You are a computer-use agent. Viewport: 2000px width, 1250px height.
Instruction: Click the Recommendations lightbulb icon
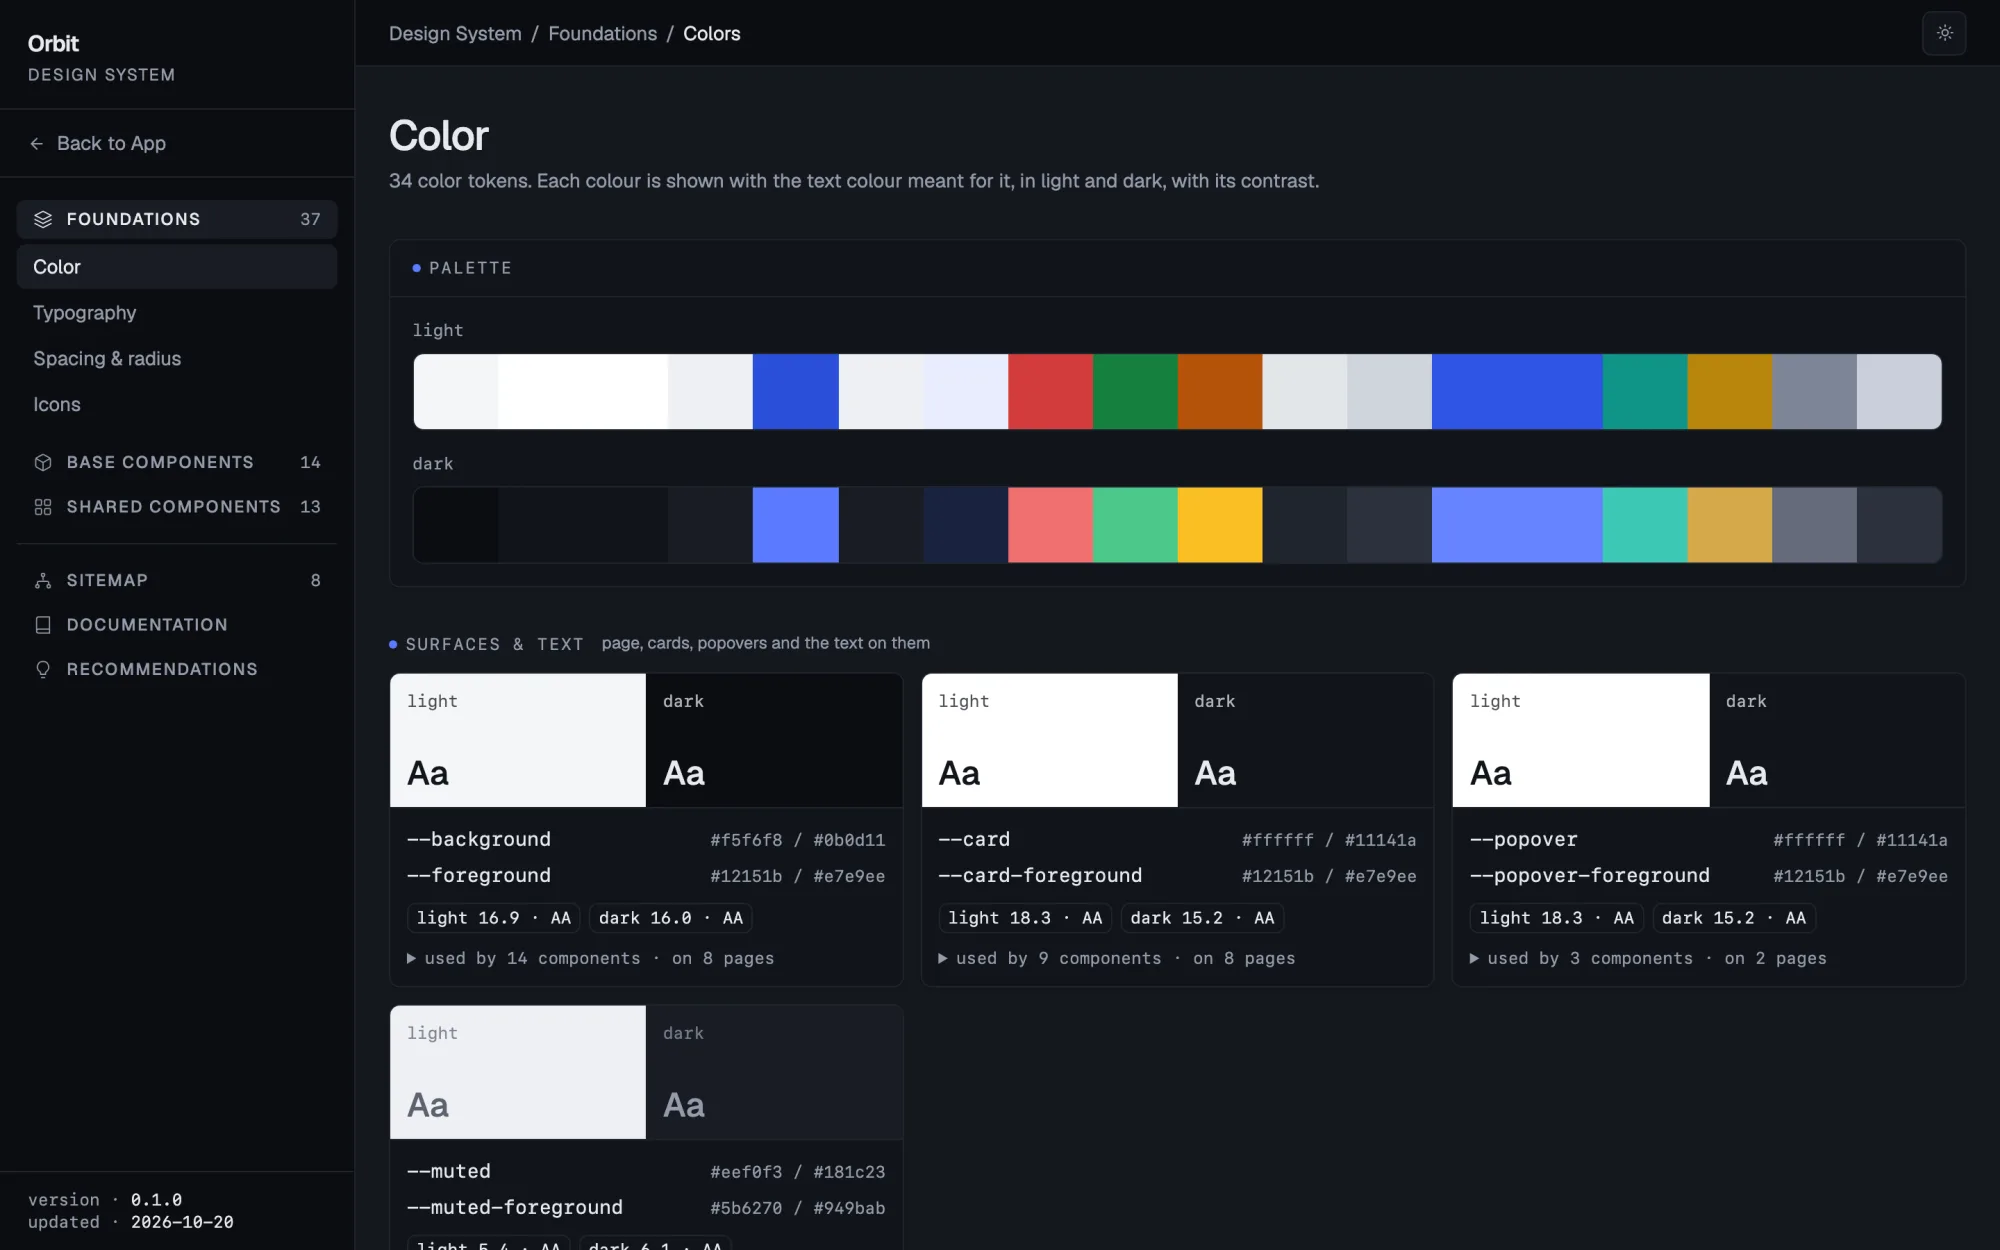pos(43,669)
